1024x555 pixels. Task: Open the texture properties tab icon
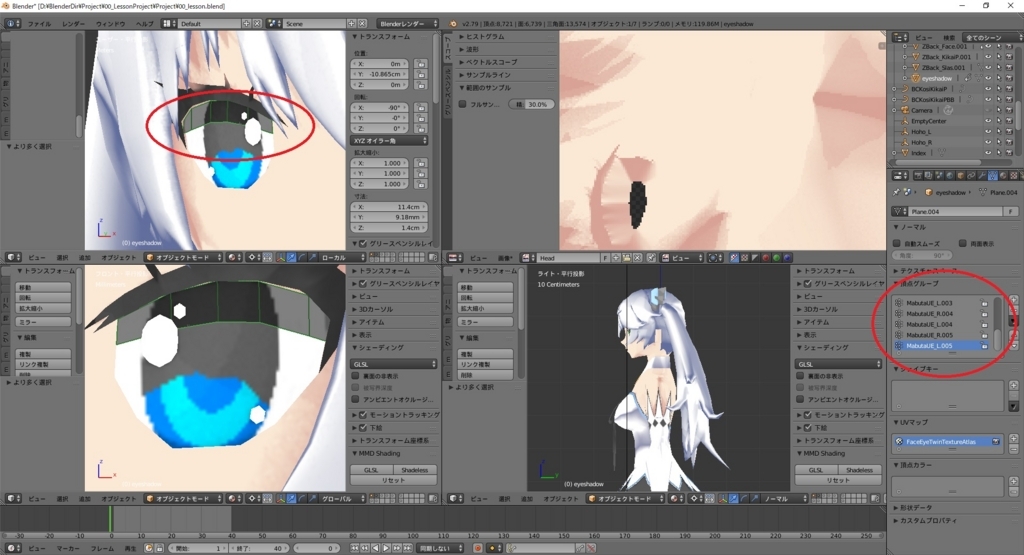(x=1014, y=176)
